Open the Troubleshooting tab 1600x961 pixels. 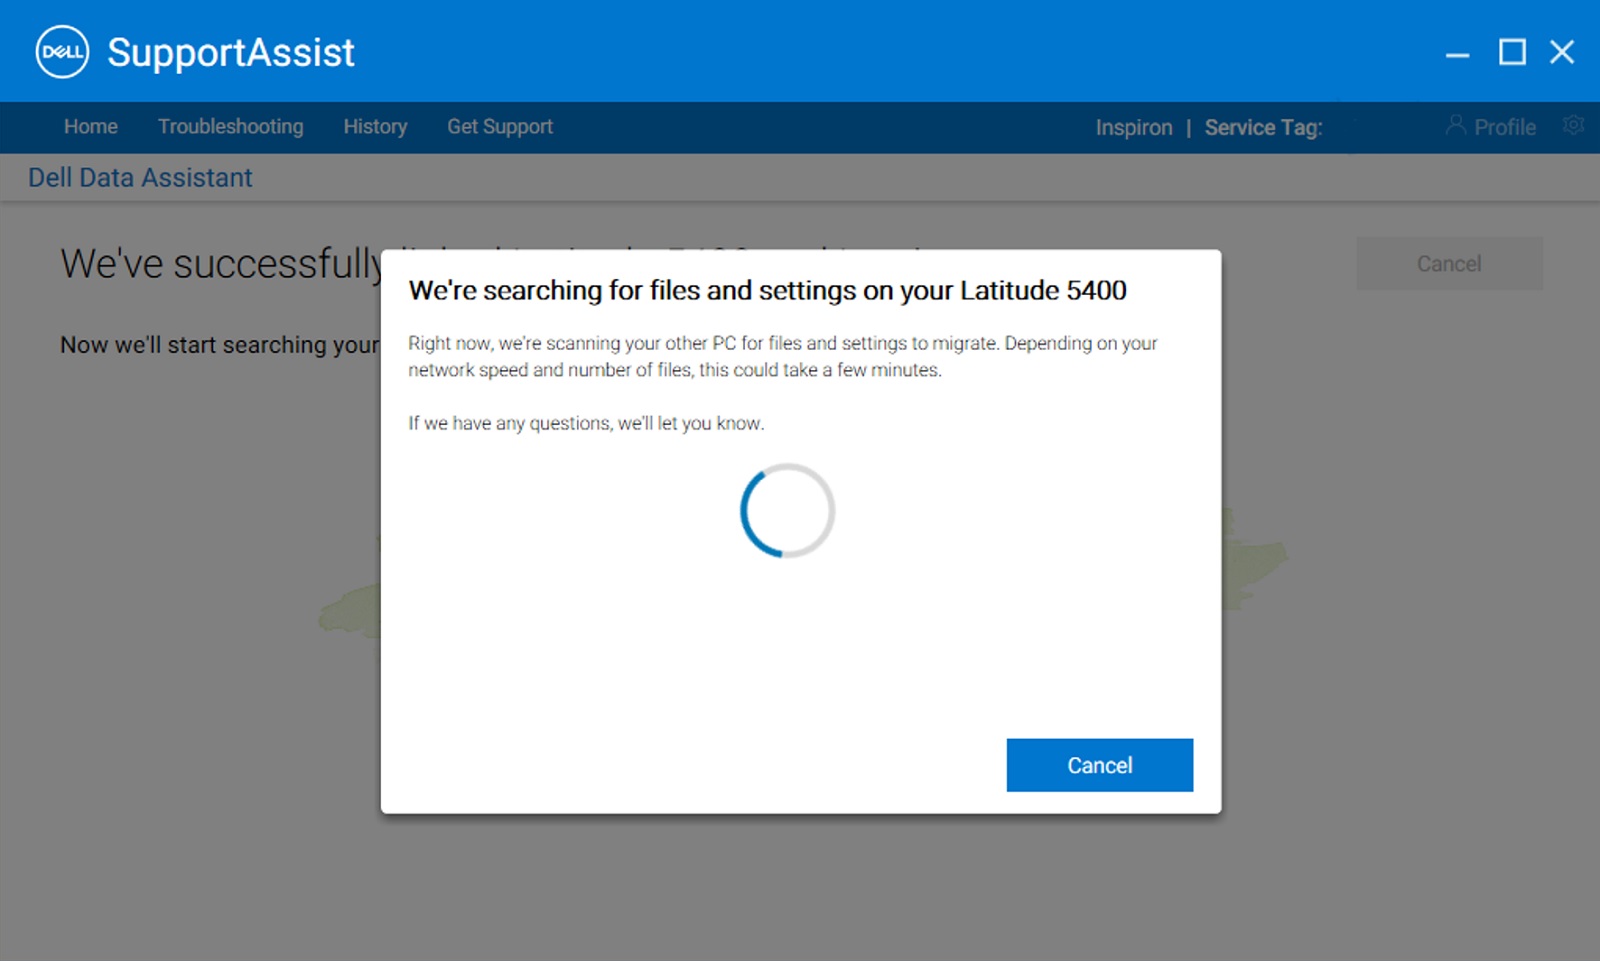pyautogui.click(x=230, y=127)
